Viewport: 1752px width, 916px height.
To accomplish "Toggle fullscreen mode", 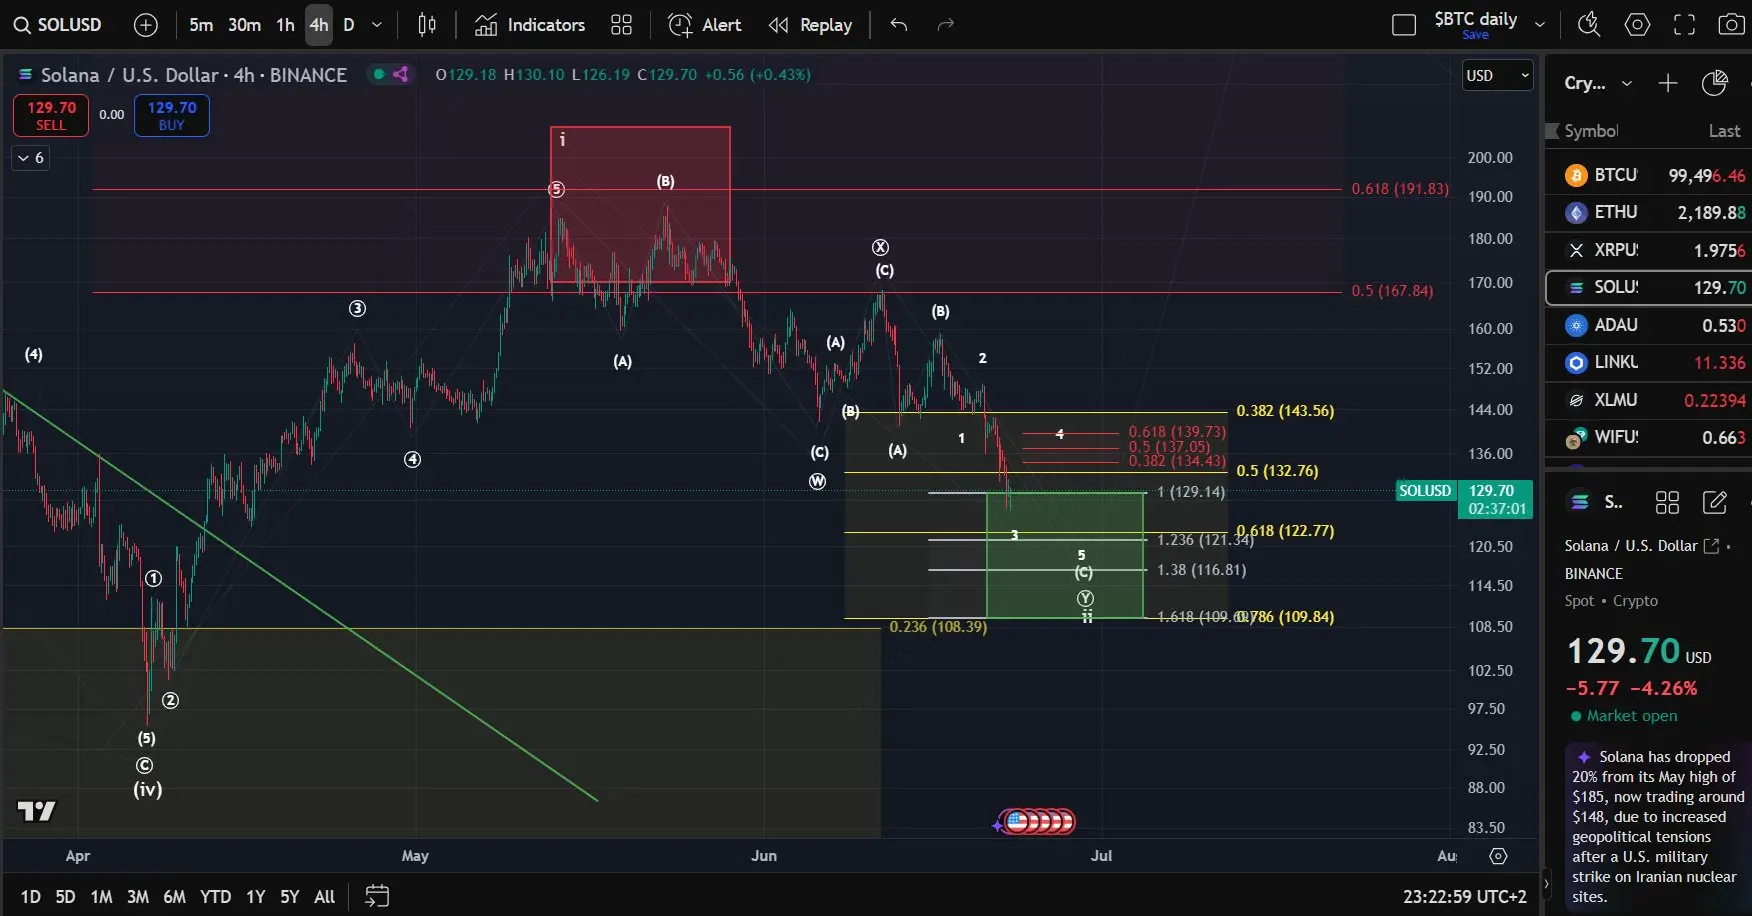I will click(x=1685, y=25).
